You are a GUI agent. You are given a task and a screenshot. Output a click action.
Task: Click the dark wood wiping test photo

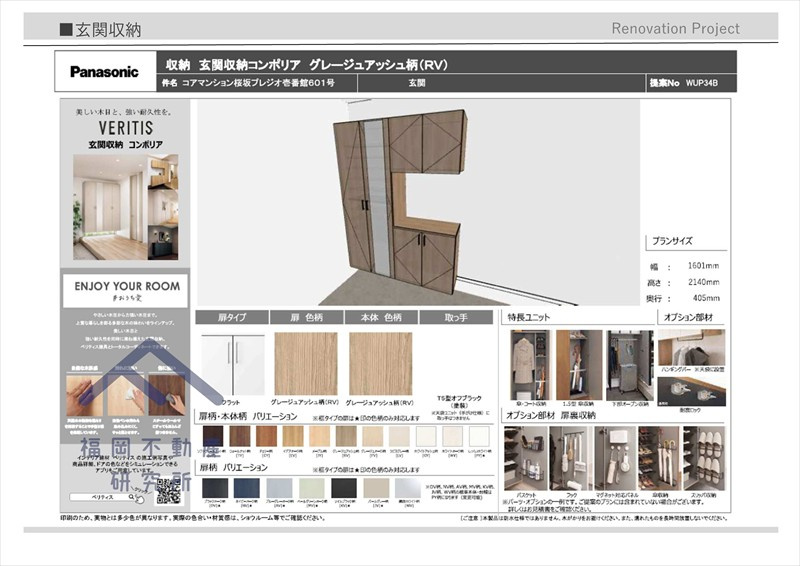[167, 396]
